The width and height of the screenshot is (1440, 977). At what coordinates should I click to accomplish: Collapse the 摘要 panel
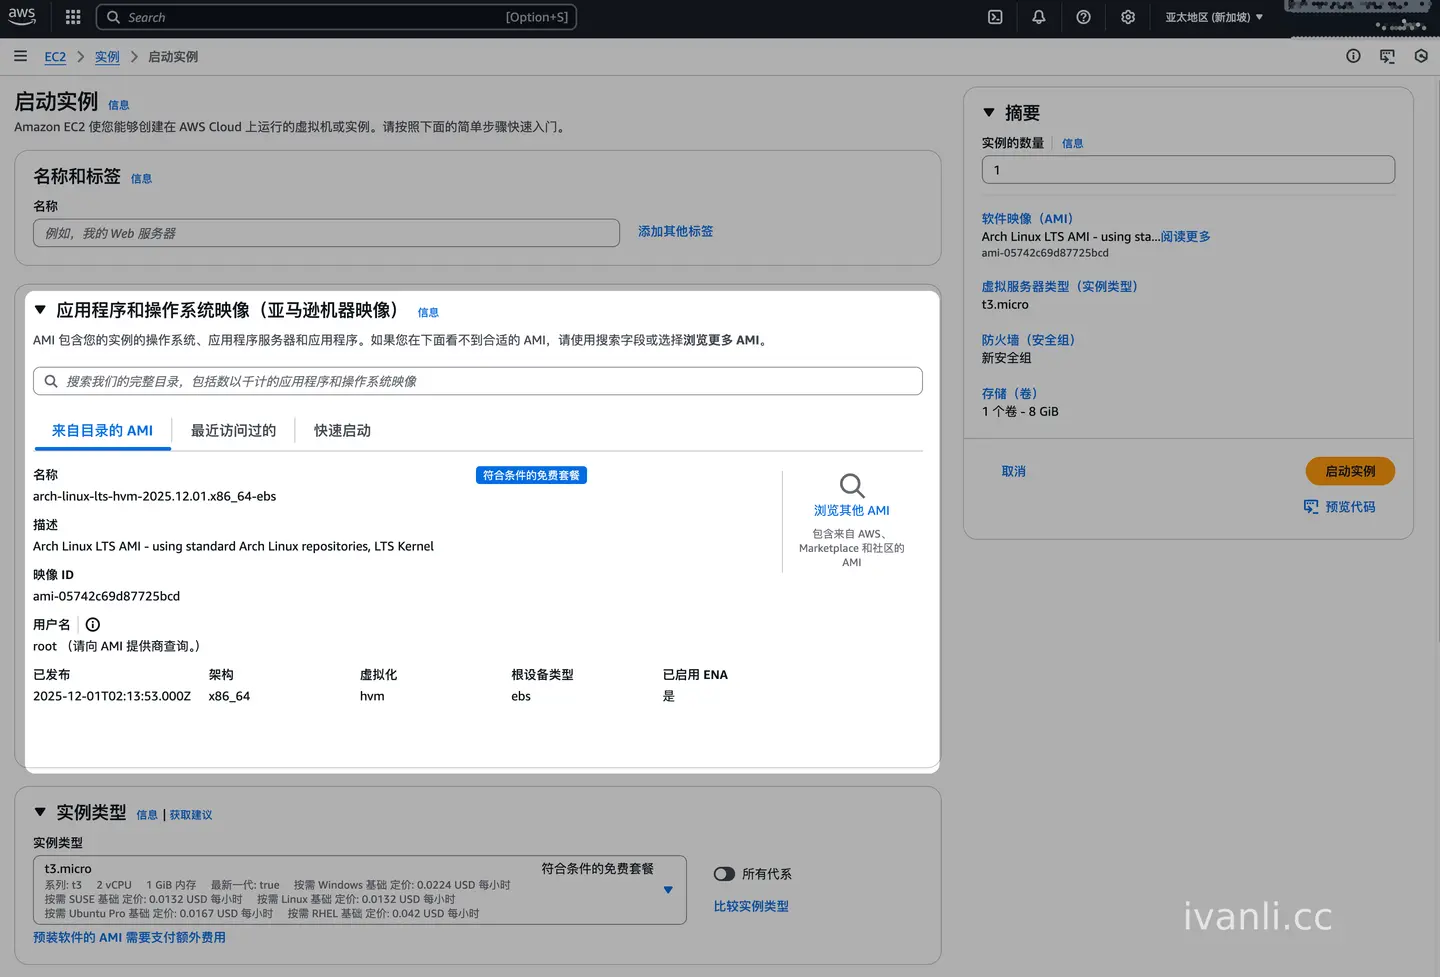[989, 113]
